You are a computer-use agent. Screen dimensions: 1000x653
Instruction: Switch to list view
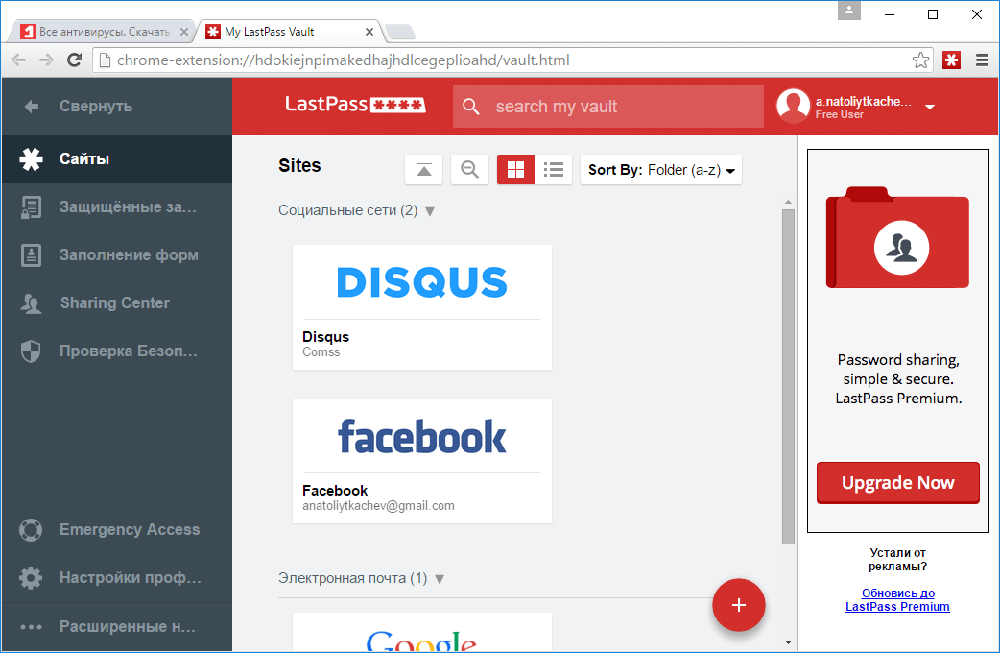554,170
